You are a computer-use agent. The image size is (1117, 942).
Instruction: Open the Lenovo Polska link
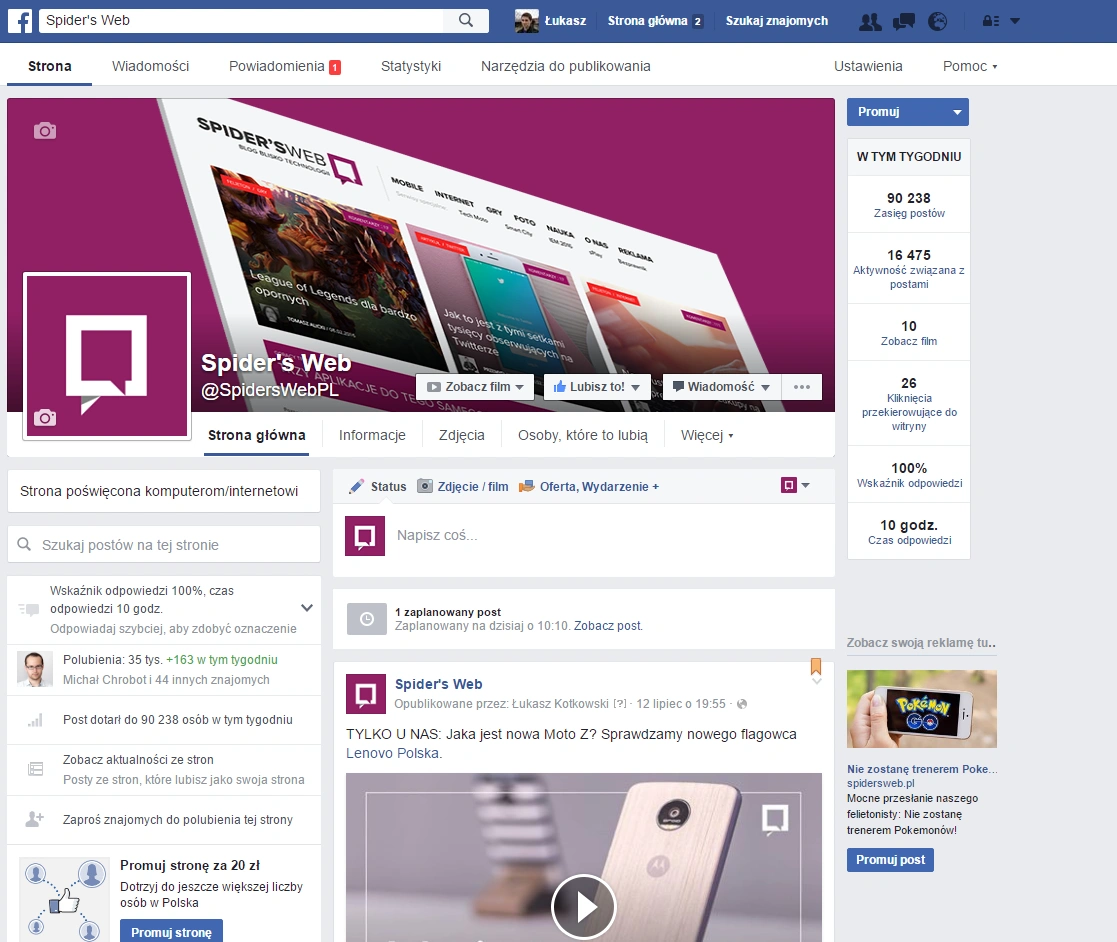pos(393,753)
